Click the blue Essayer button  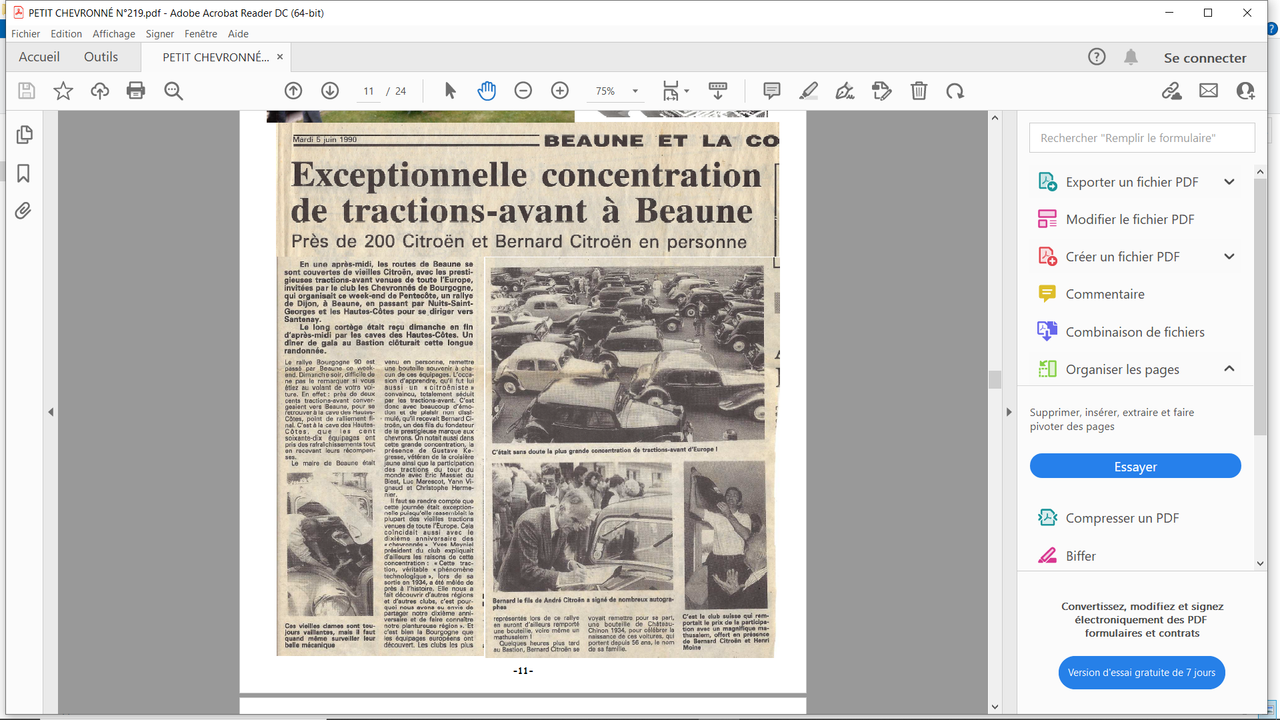tap(1135, 466)
